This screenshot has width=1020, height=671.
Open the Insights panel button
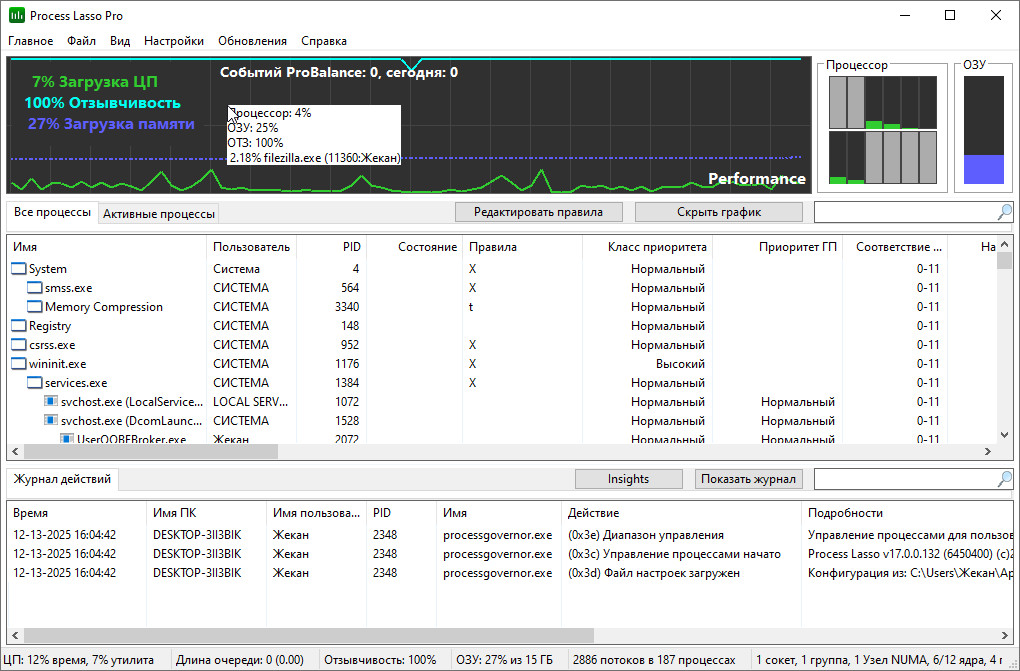tap(628, 479)
